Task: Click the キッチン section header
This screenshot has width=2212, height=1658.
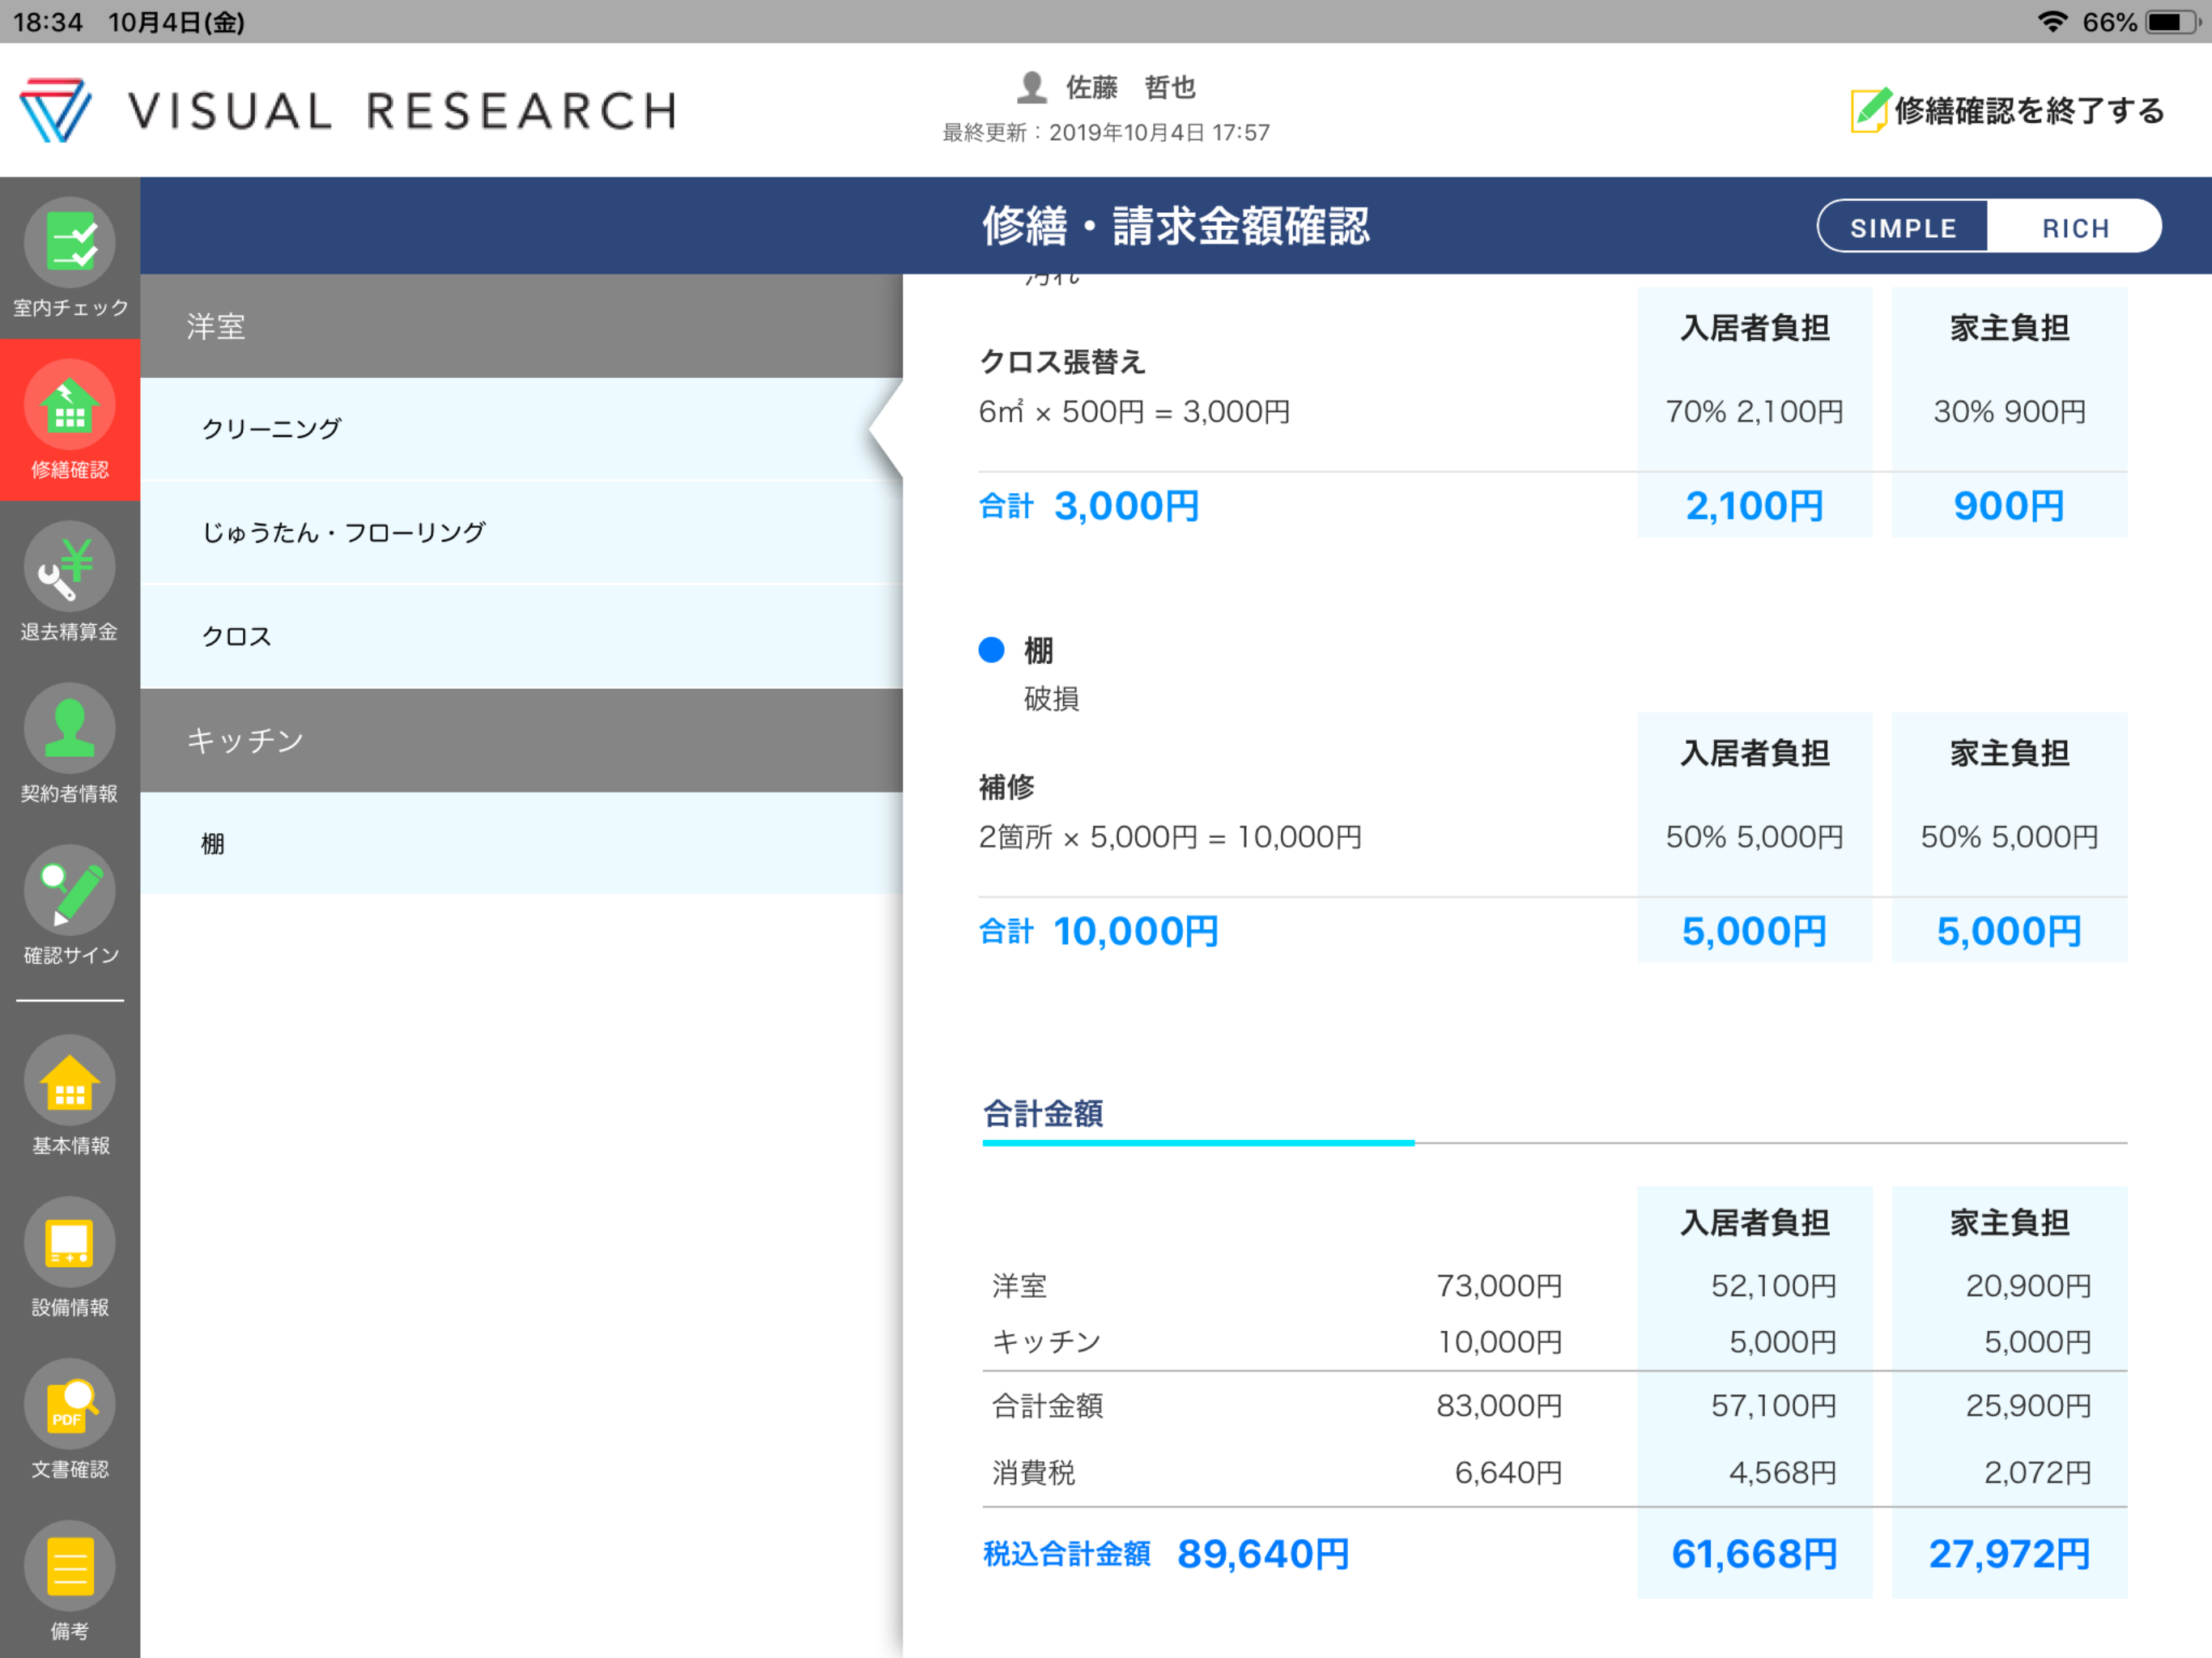Action: click(x=522, y=740)
